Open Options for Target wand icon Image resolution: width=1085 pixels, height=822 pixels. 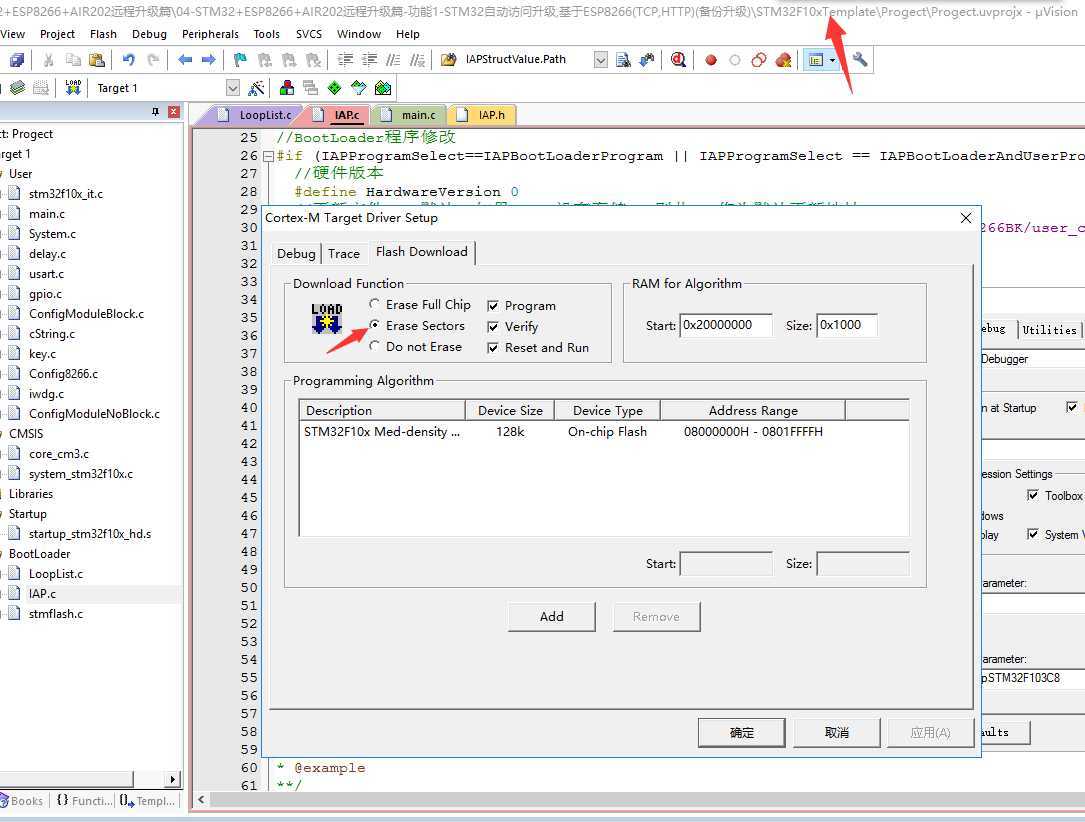tap(256, 88)
